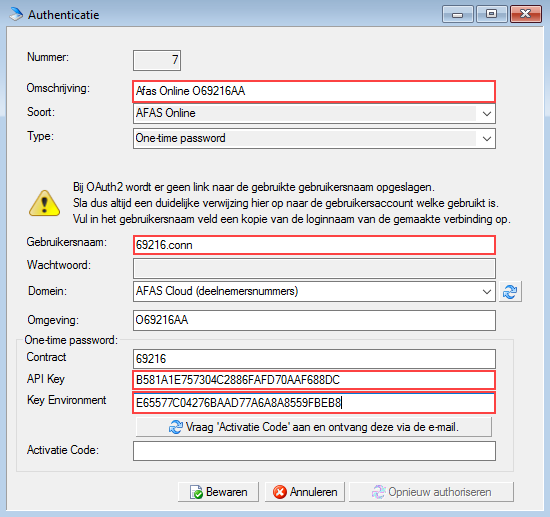
Task: Click the empty Activatie Code field
Action: 314,451
